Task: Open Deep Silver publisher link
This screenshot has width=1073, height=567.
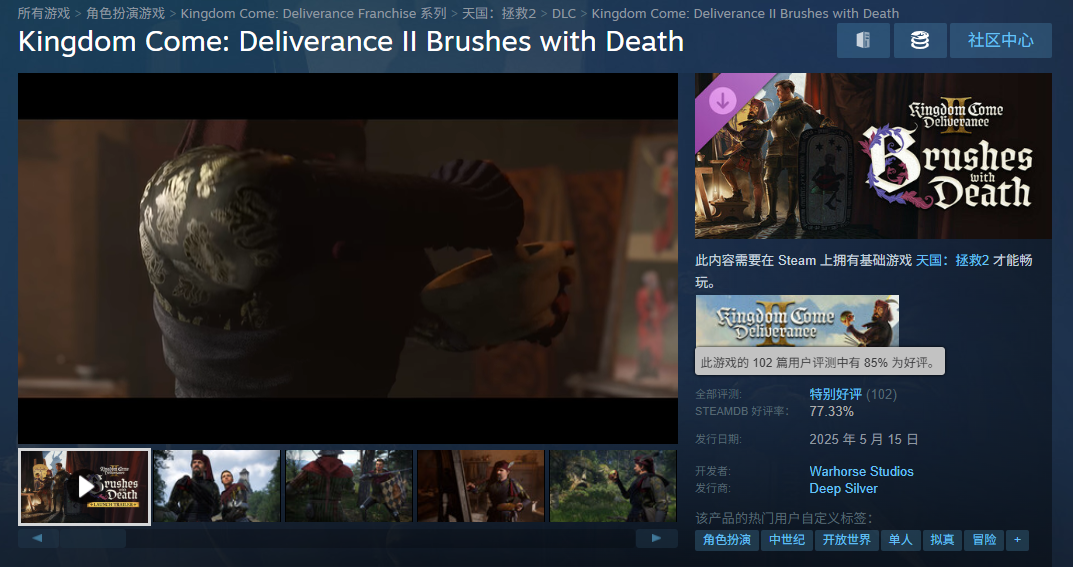Action: pyautogui.click(x=843, y=488)
